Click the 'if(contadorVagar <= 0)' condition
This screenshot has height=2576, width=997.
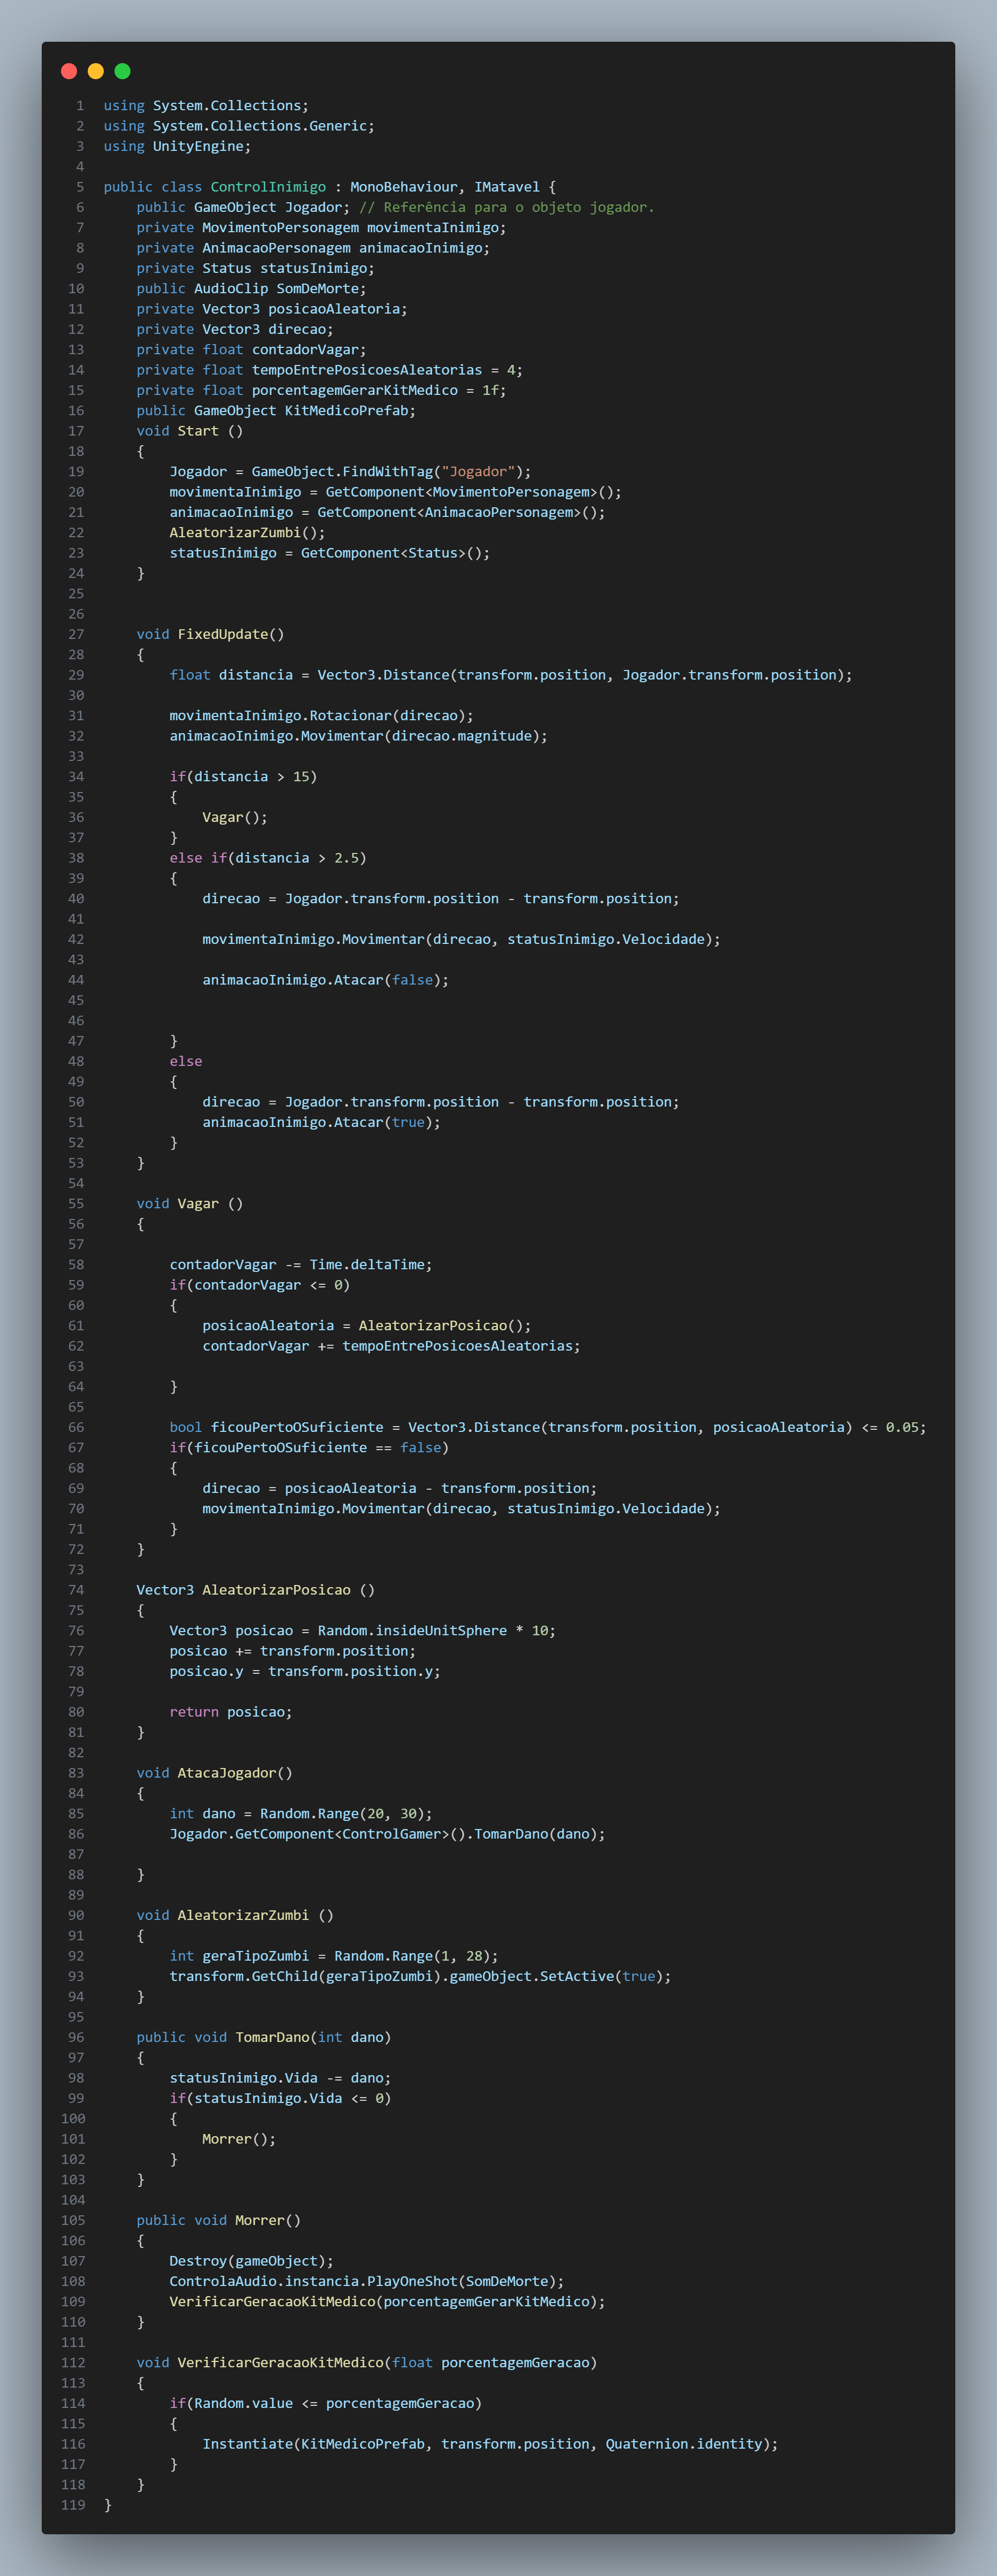point(260,1285)
